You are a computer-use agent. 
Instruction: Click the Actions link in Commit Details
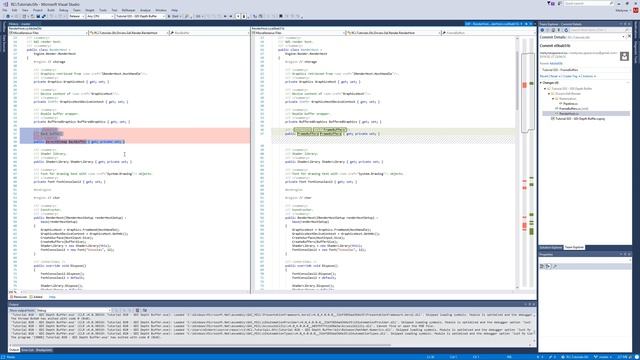(x=589, y=76)
